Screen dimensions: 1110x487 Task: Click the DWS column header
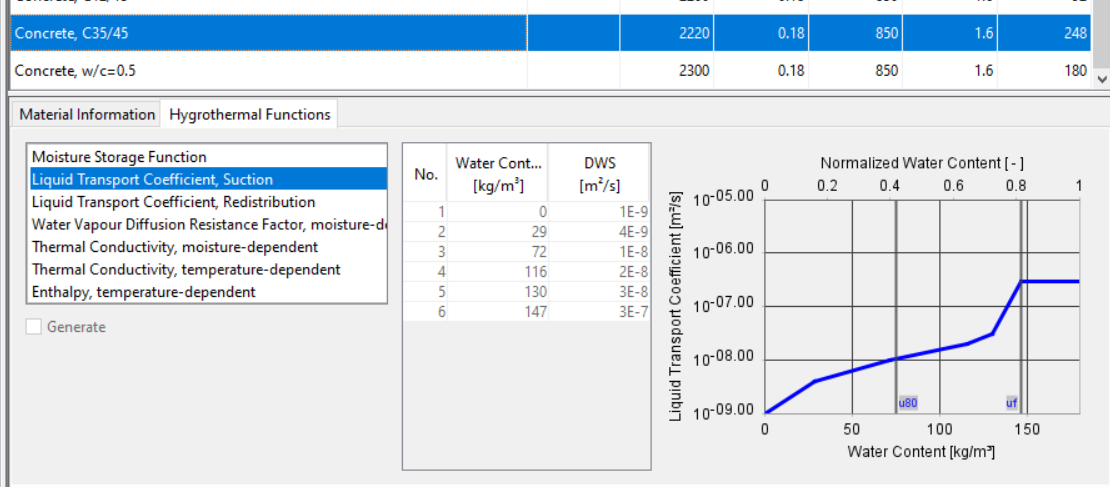tap(599, 173)
